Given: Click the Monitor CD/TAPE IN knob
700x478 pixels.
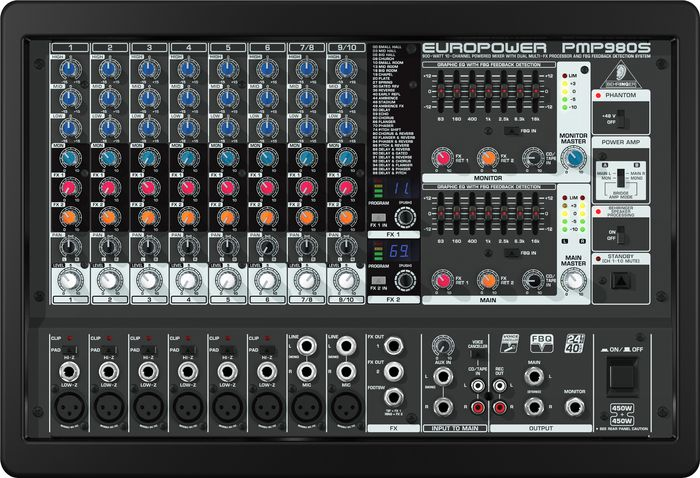Looking at the screenshot, I should pyautogui.click(x=533, y=158).
